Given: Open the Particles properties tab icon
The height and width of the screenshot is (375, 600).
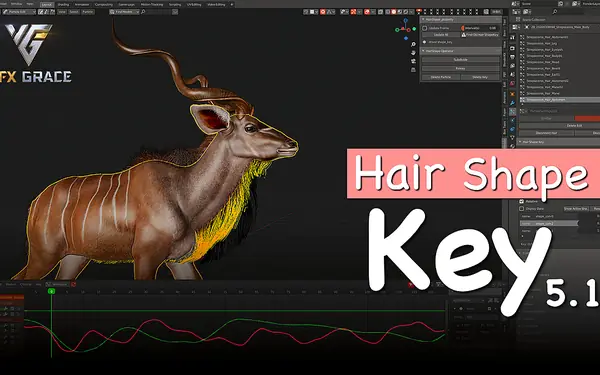Looking at the screenshot, I should pyautogui.click(x=512, y=112).
